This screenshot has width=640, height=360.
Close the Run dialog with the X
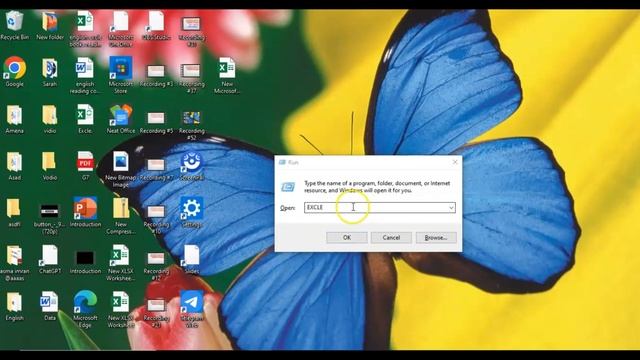(x=455, y=162)
